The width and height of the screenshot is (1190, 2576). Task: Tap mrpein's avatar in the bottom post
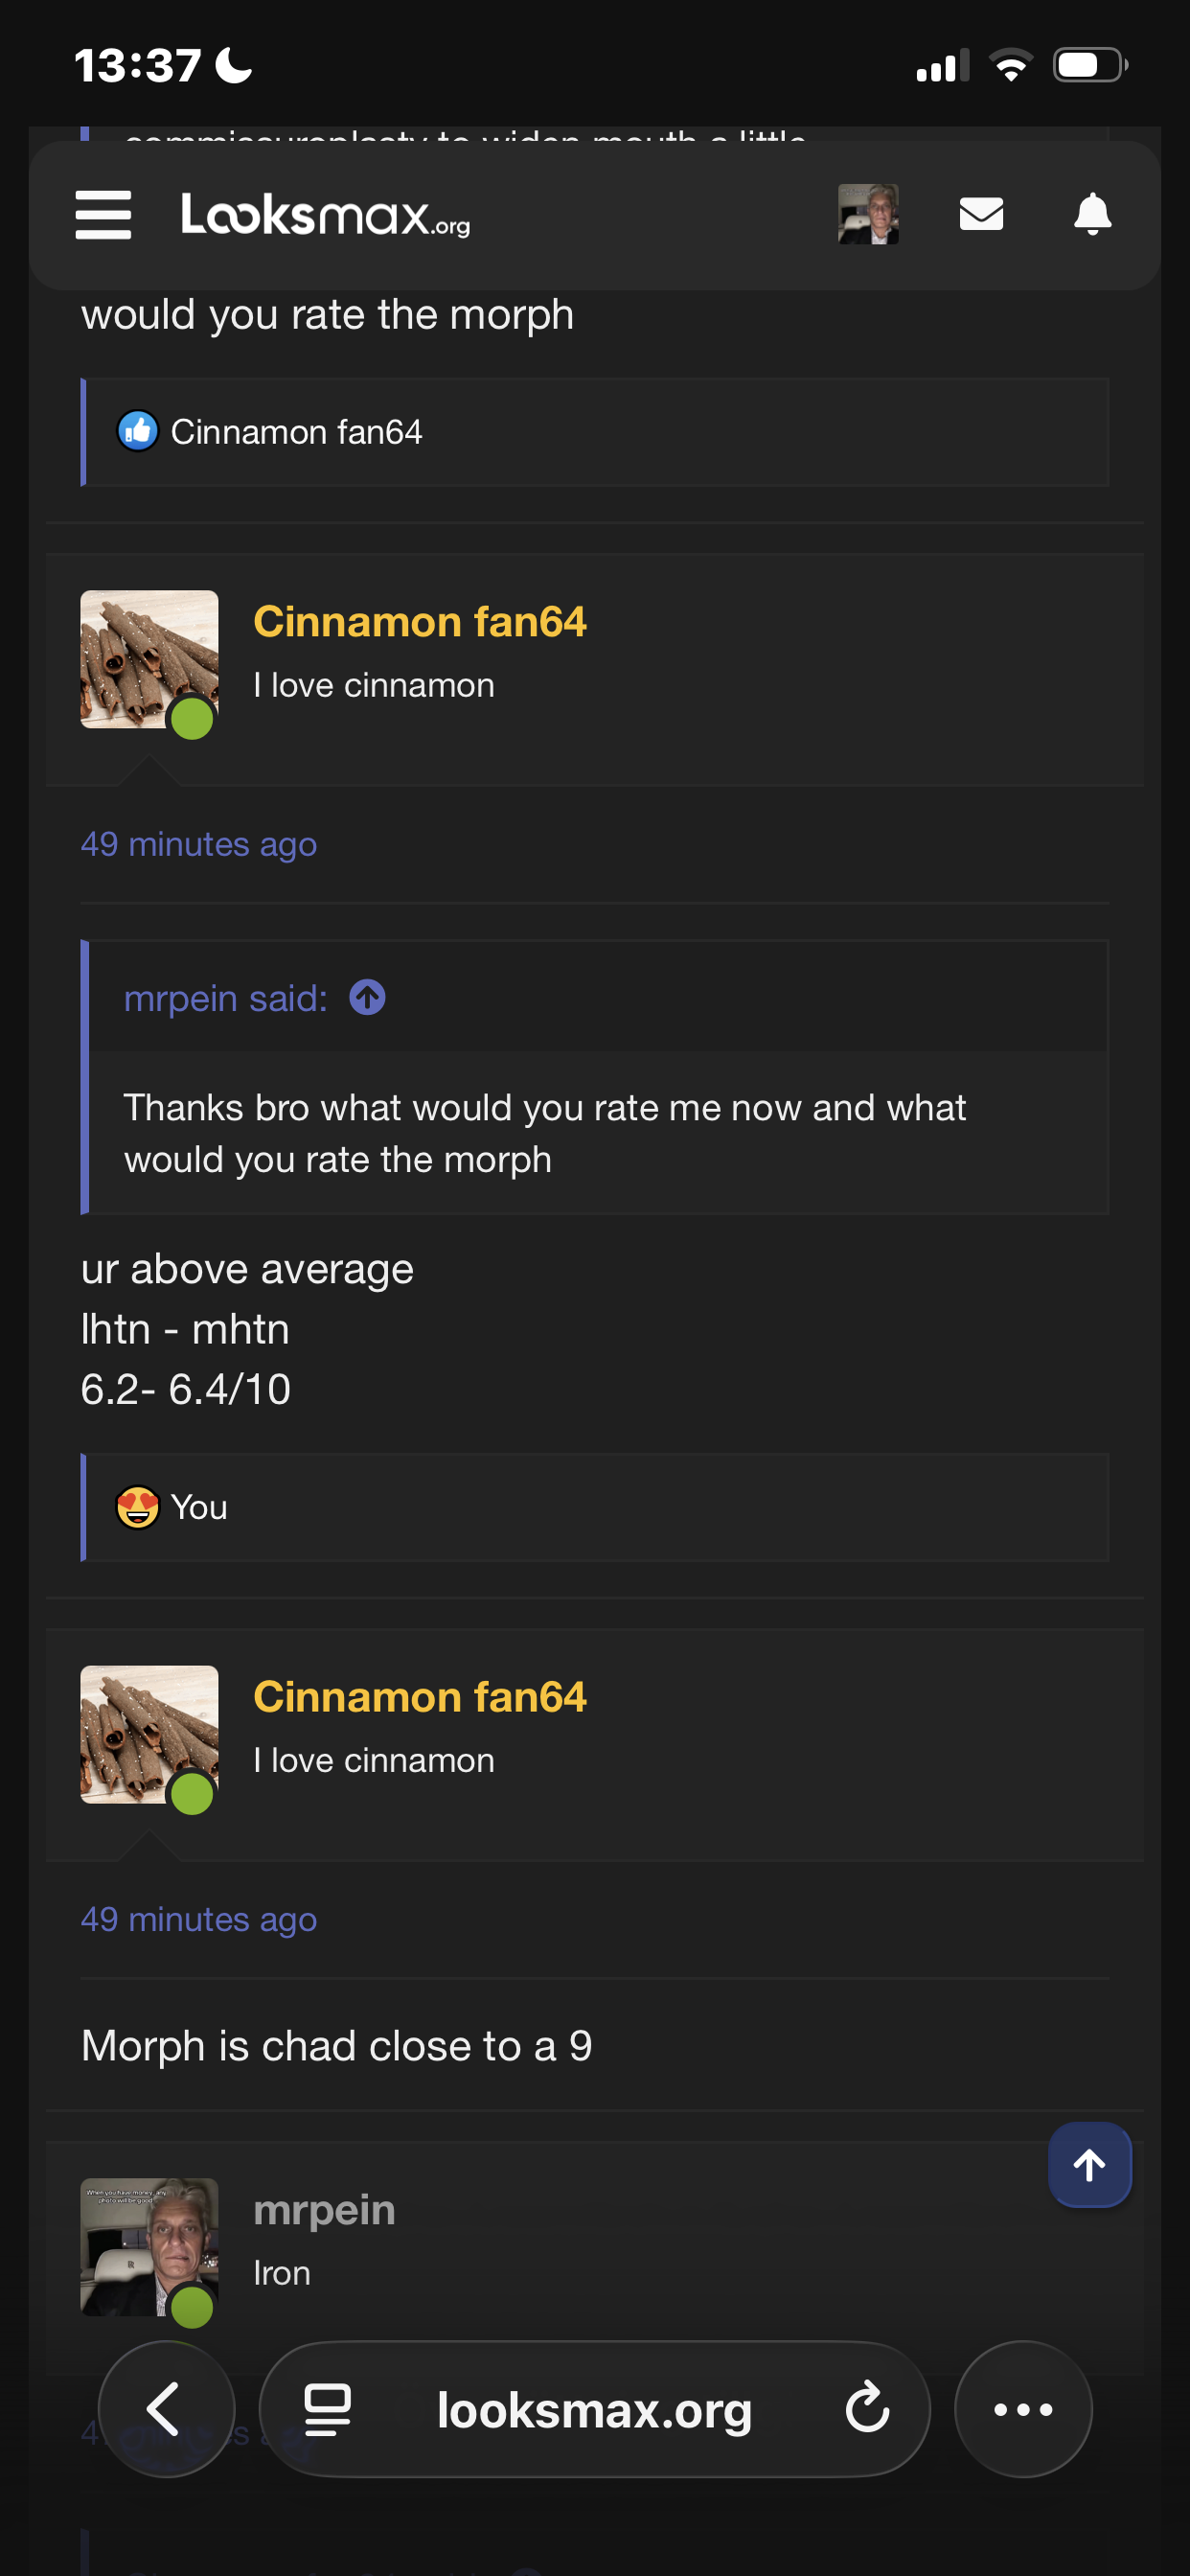click(x=149, y=2247)
